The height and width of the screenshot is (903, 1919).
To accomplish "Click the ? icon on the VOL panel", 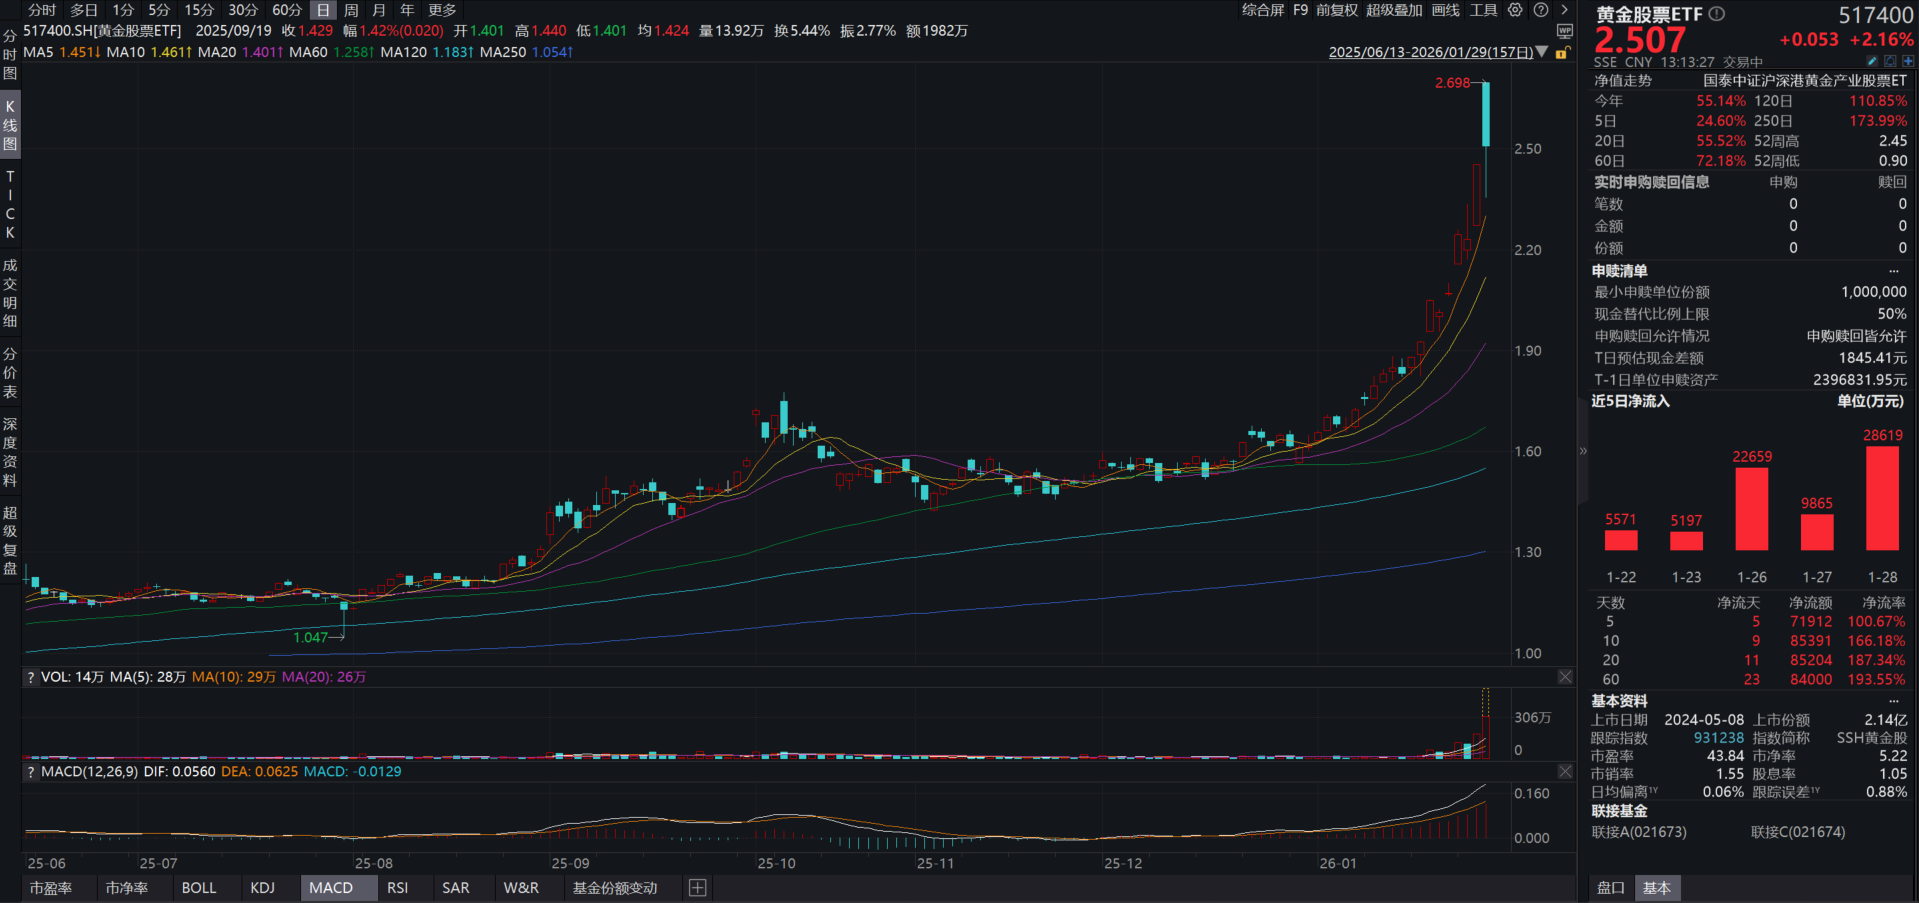I will pyautogui.click(x=29, y=677).
